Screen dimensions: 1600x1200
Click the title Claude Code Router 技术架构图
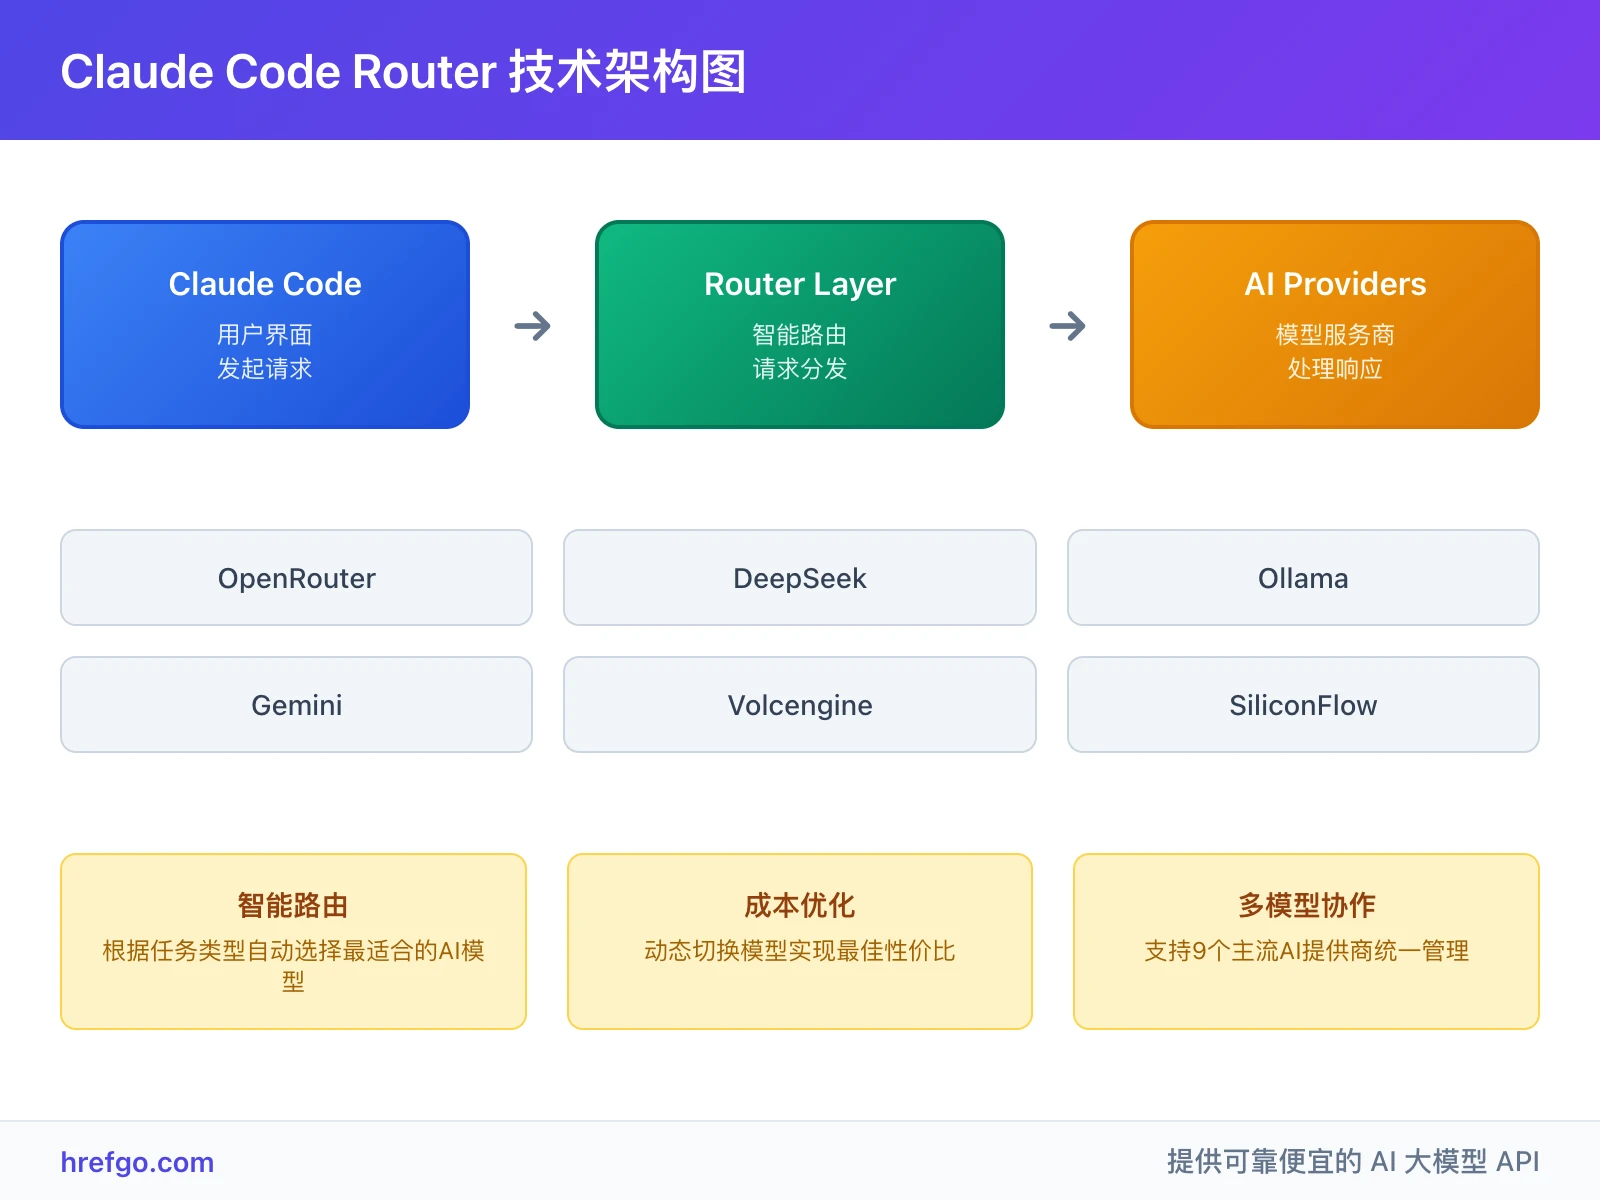tap(403, 72)
